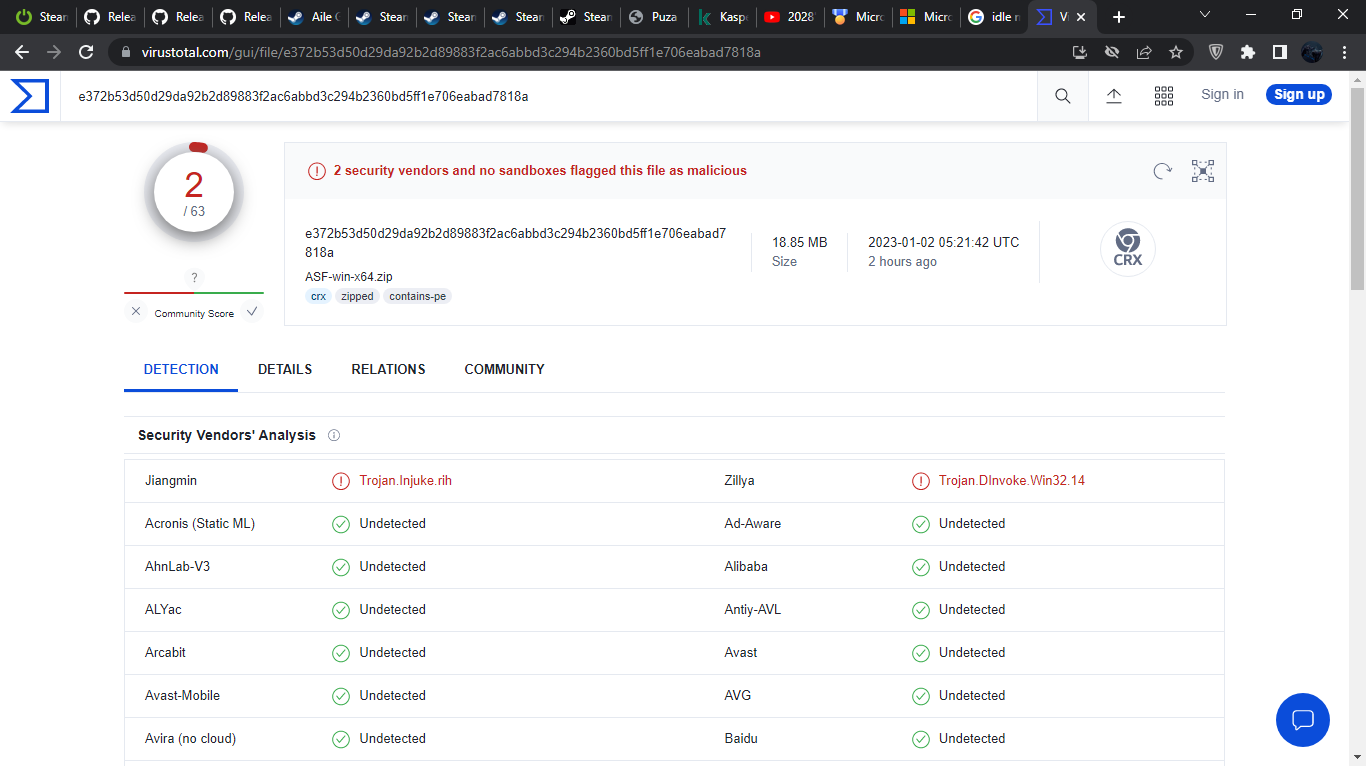Toggle the browser side panel icon
This screenshot has height=766, width=1366.
[x=1280, y=52]
